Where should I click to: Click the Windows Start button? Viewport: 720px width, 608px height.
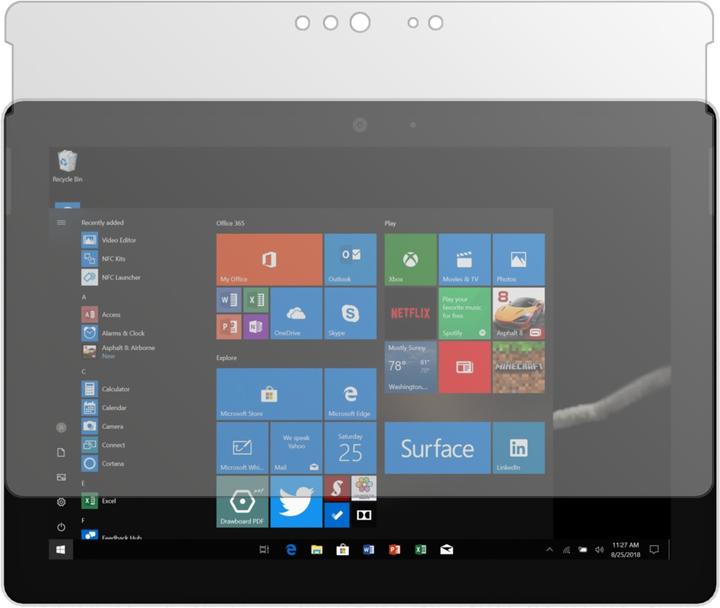click(61, 550)
